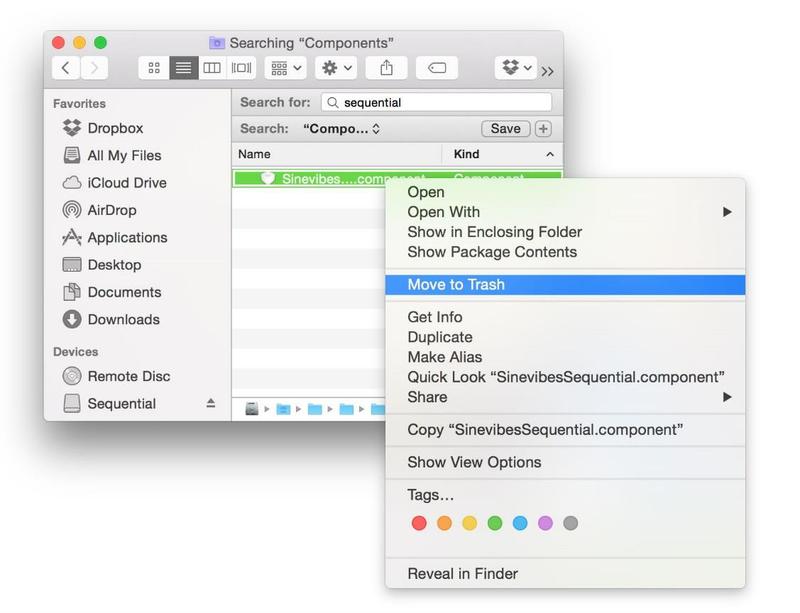This screenshot has width=800, height=613.
Task: Switch to list view
Action: (184, 68)
